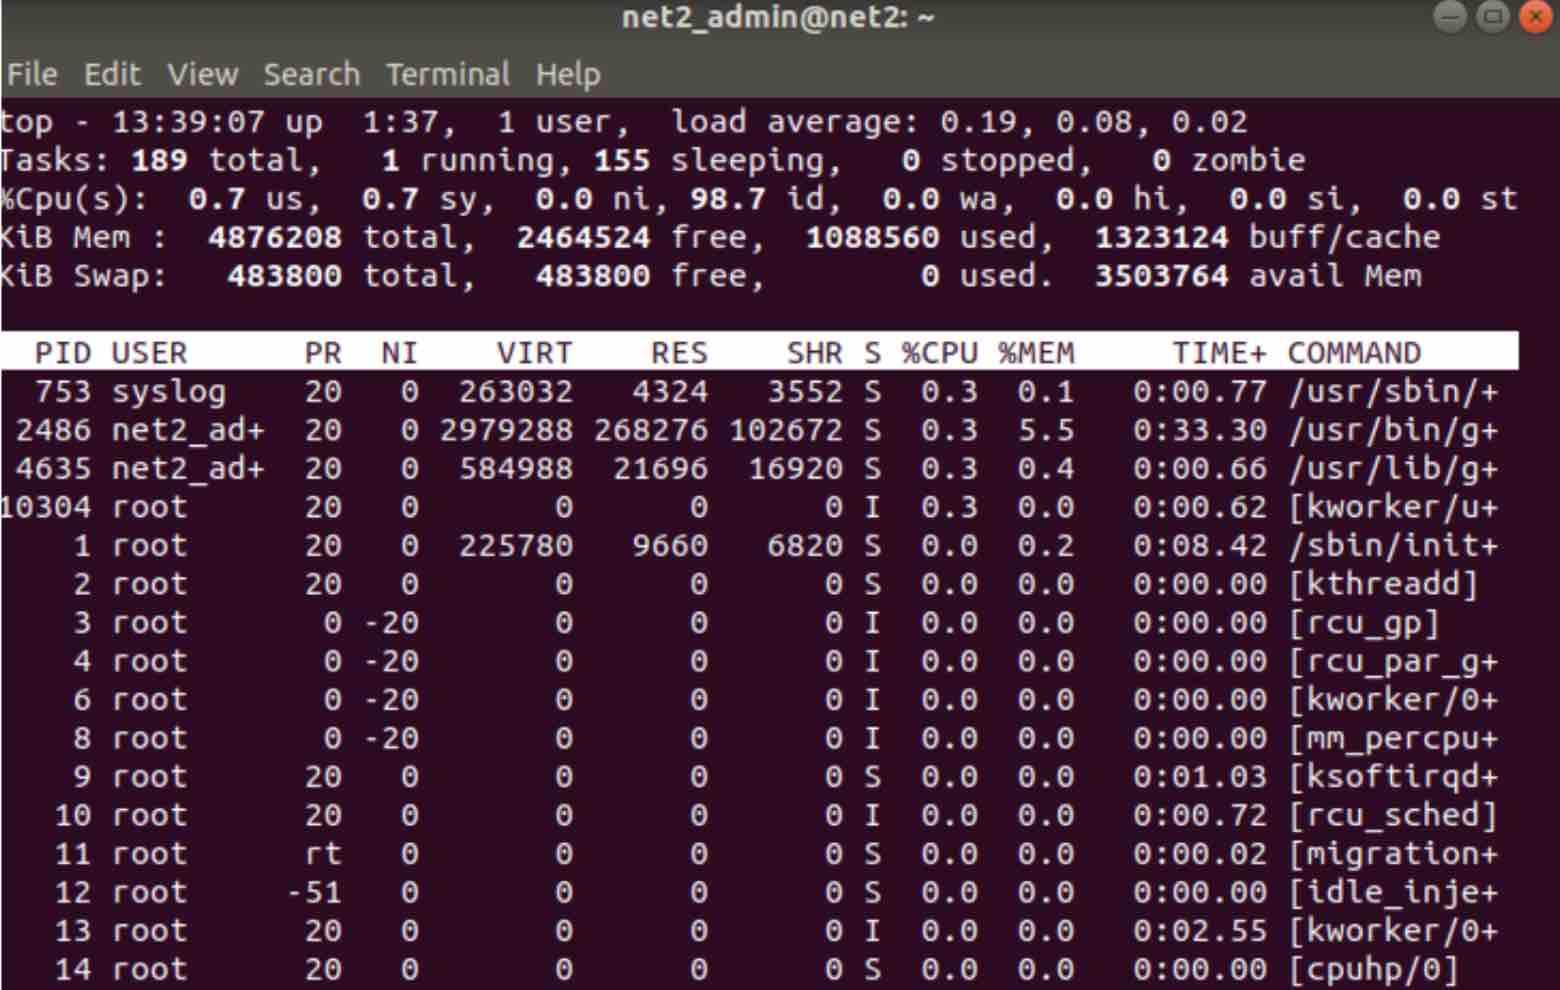This screenshot has height=990, width=1560.
Task: Click the [migration+ command
Action: tap(1393, 855)
